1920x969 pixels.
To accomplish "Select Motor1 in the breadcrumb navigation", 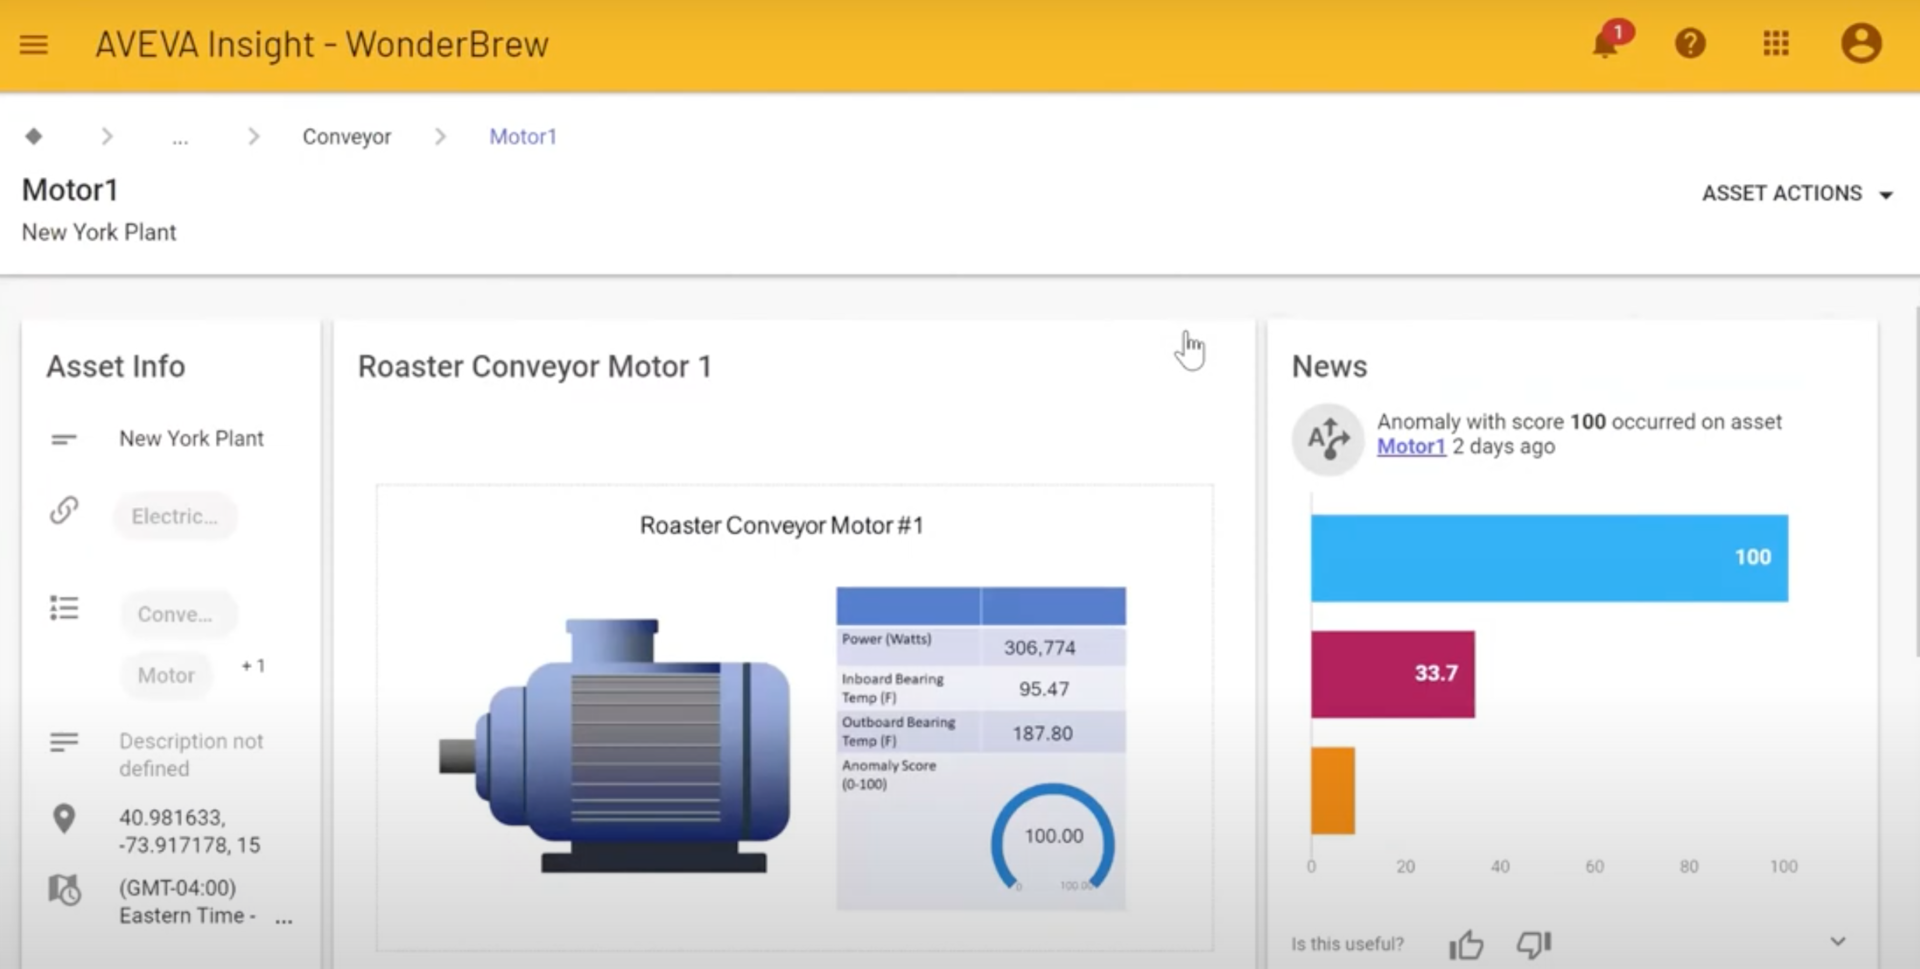I will (522, 136).
